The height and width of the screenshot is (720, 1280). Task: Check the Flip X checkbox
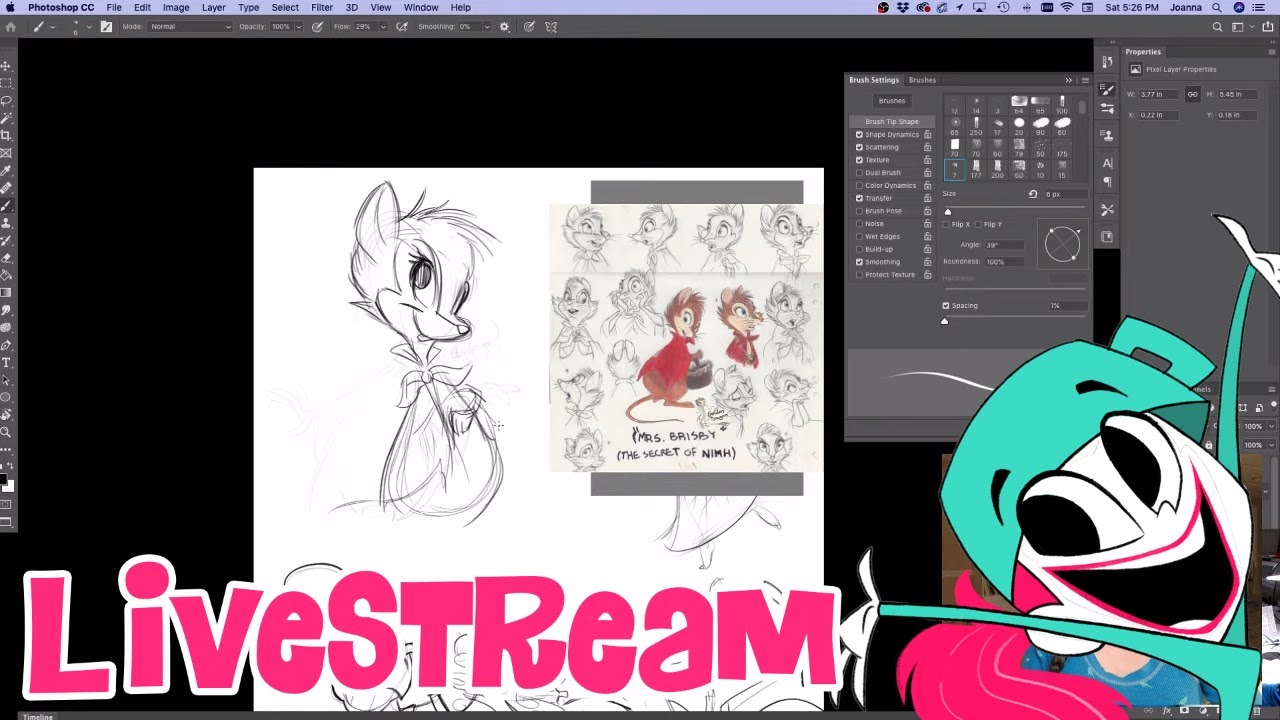(x=948, y=224)
